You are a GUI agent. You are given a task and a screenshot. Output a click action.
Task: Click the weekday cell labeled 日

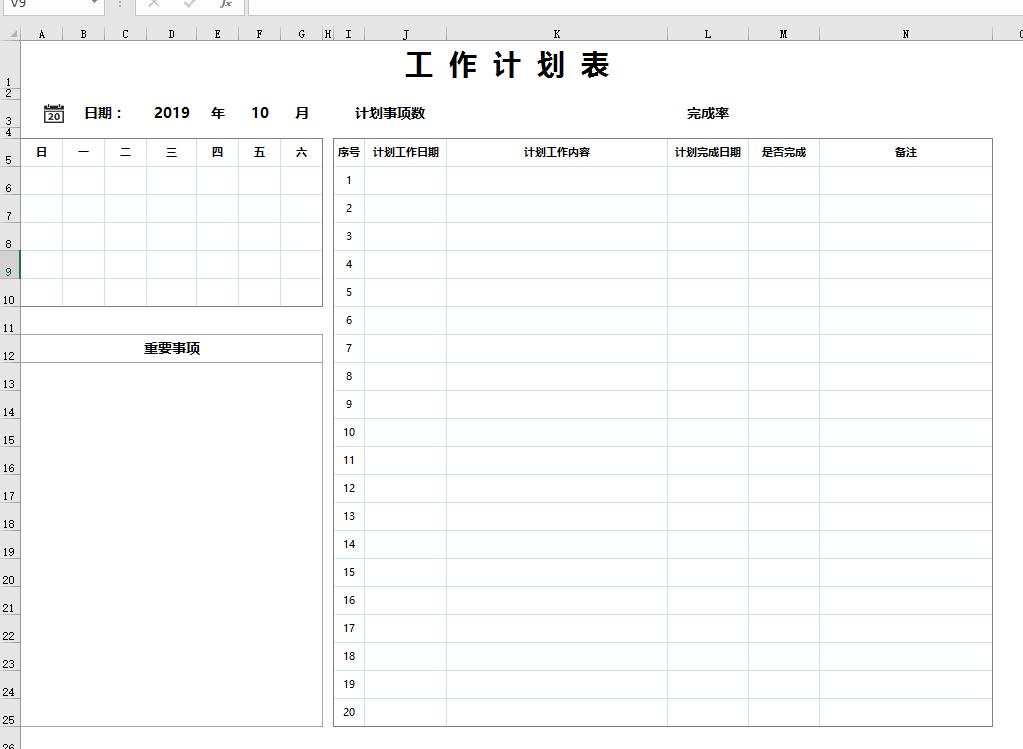click(41, 152)
